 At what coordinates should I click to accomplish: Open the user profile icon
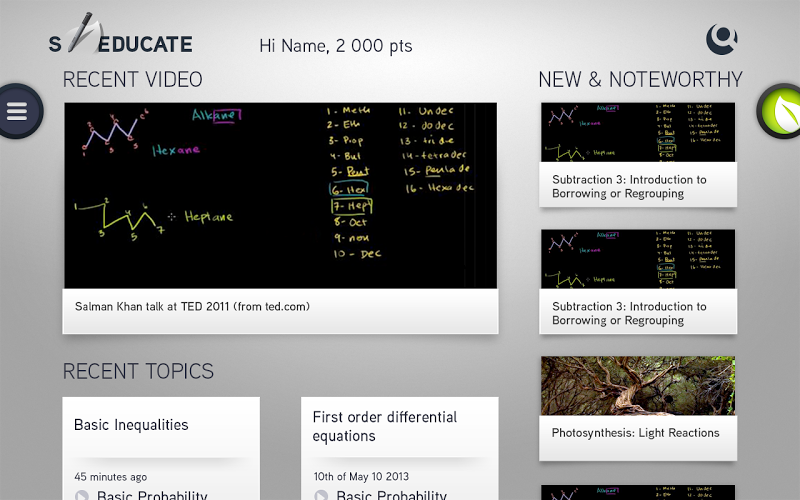click(x=721, y=40)
